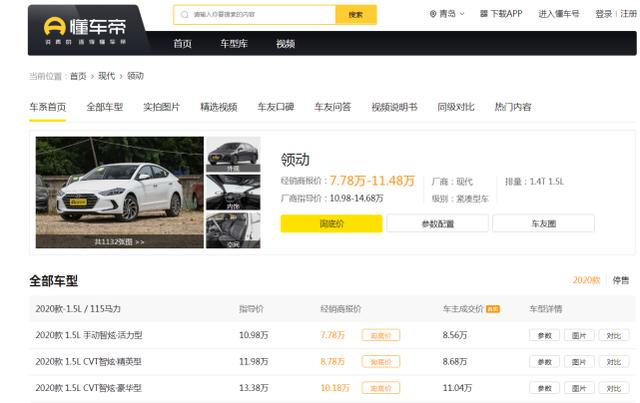
Task: Click guide price 13.38万
Action: coord(253,388)
